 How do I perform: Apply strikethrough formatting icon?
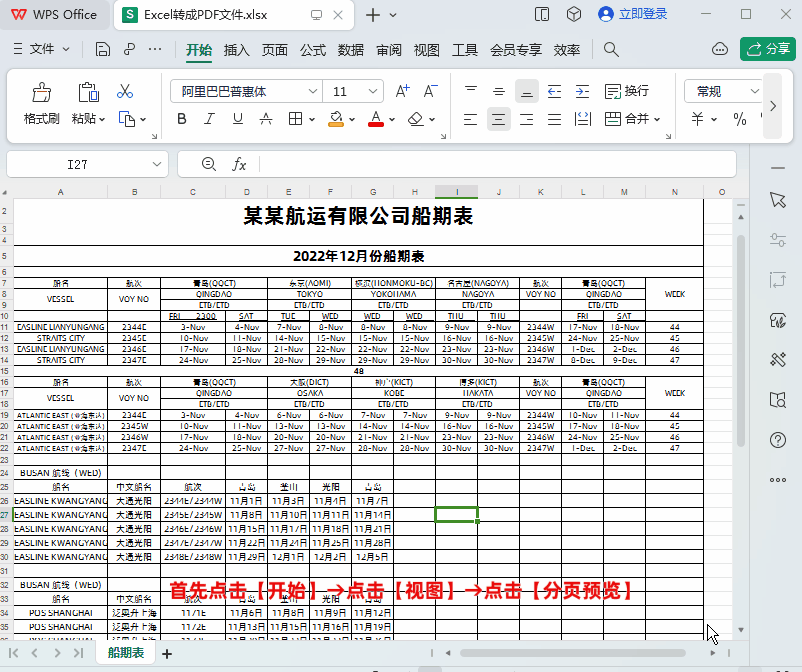[265, 119]
